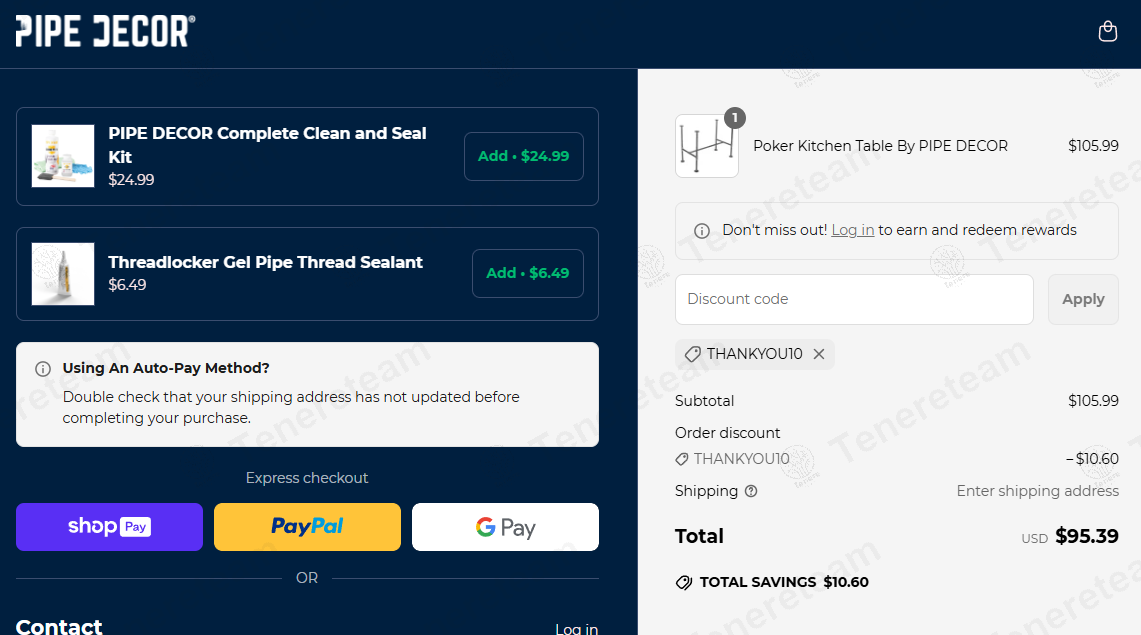Click the Pipe Decor logo
The height and width of the screenshot is (635, 1141).
point(105,31)
